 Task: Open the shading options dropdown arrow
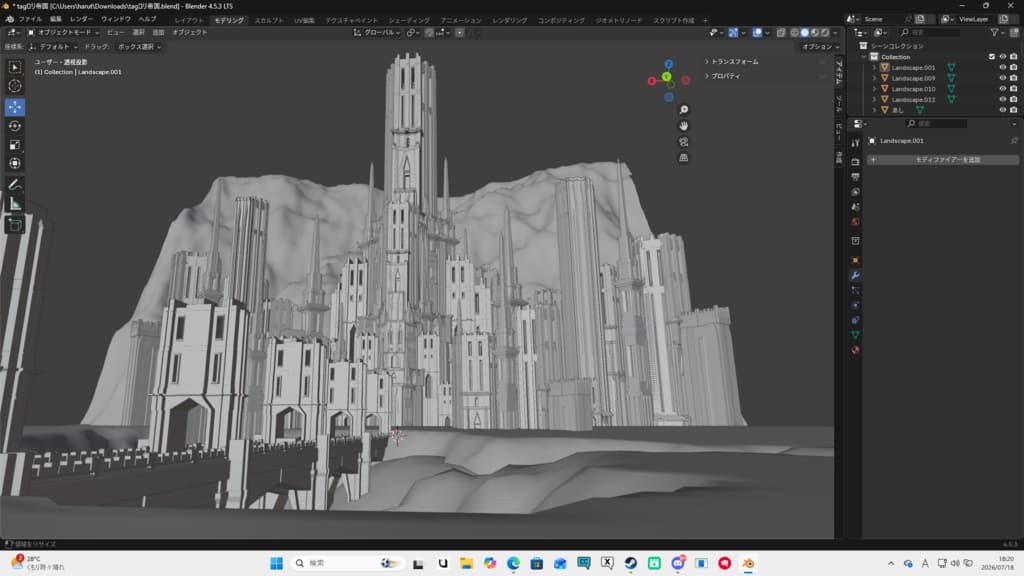[x=835, y=32]
